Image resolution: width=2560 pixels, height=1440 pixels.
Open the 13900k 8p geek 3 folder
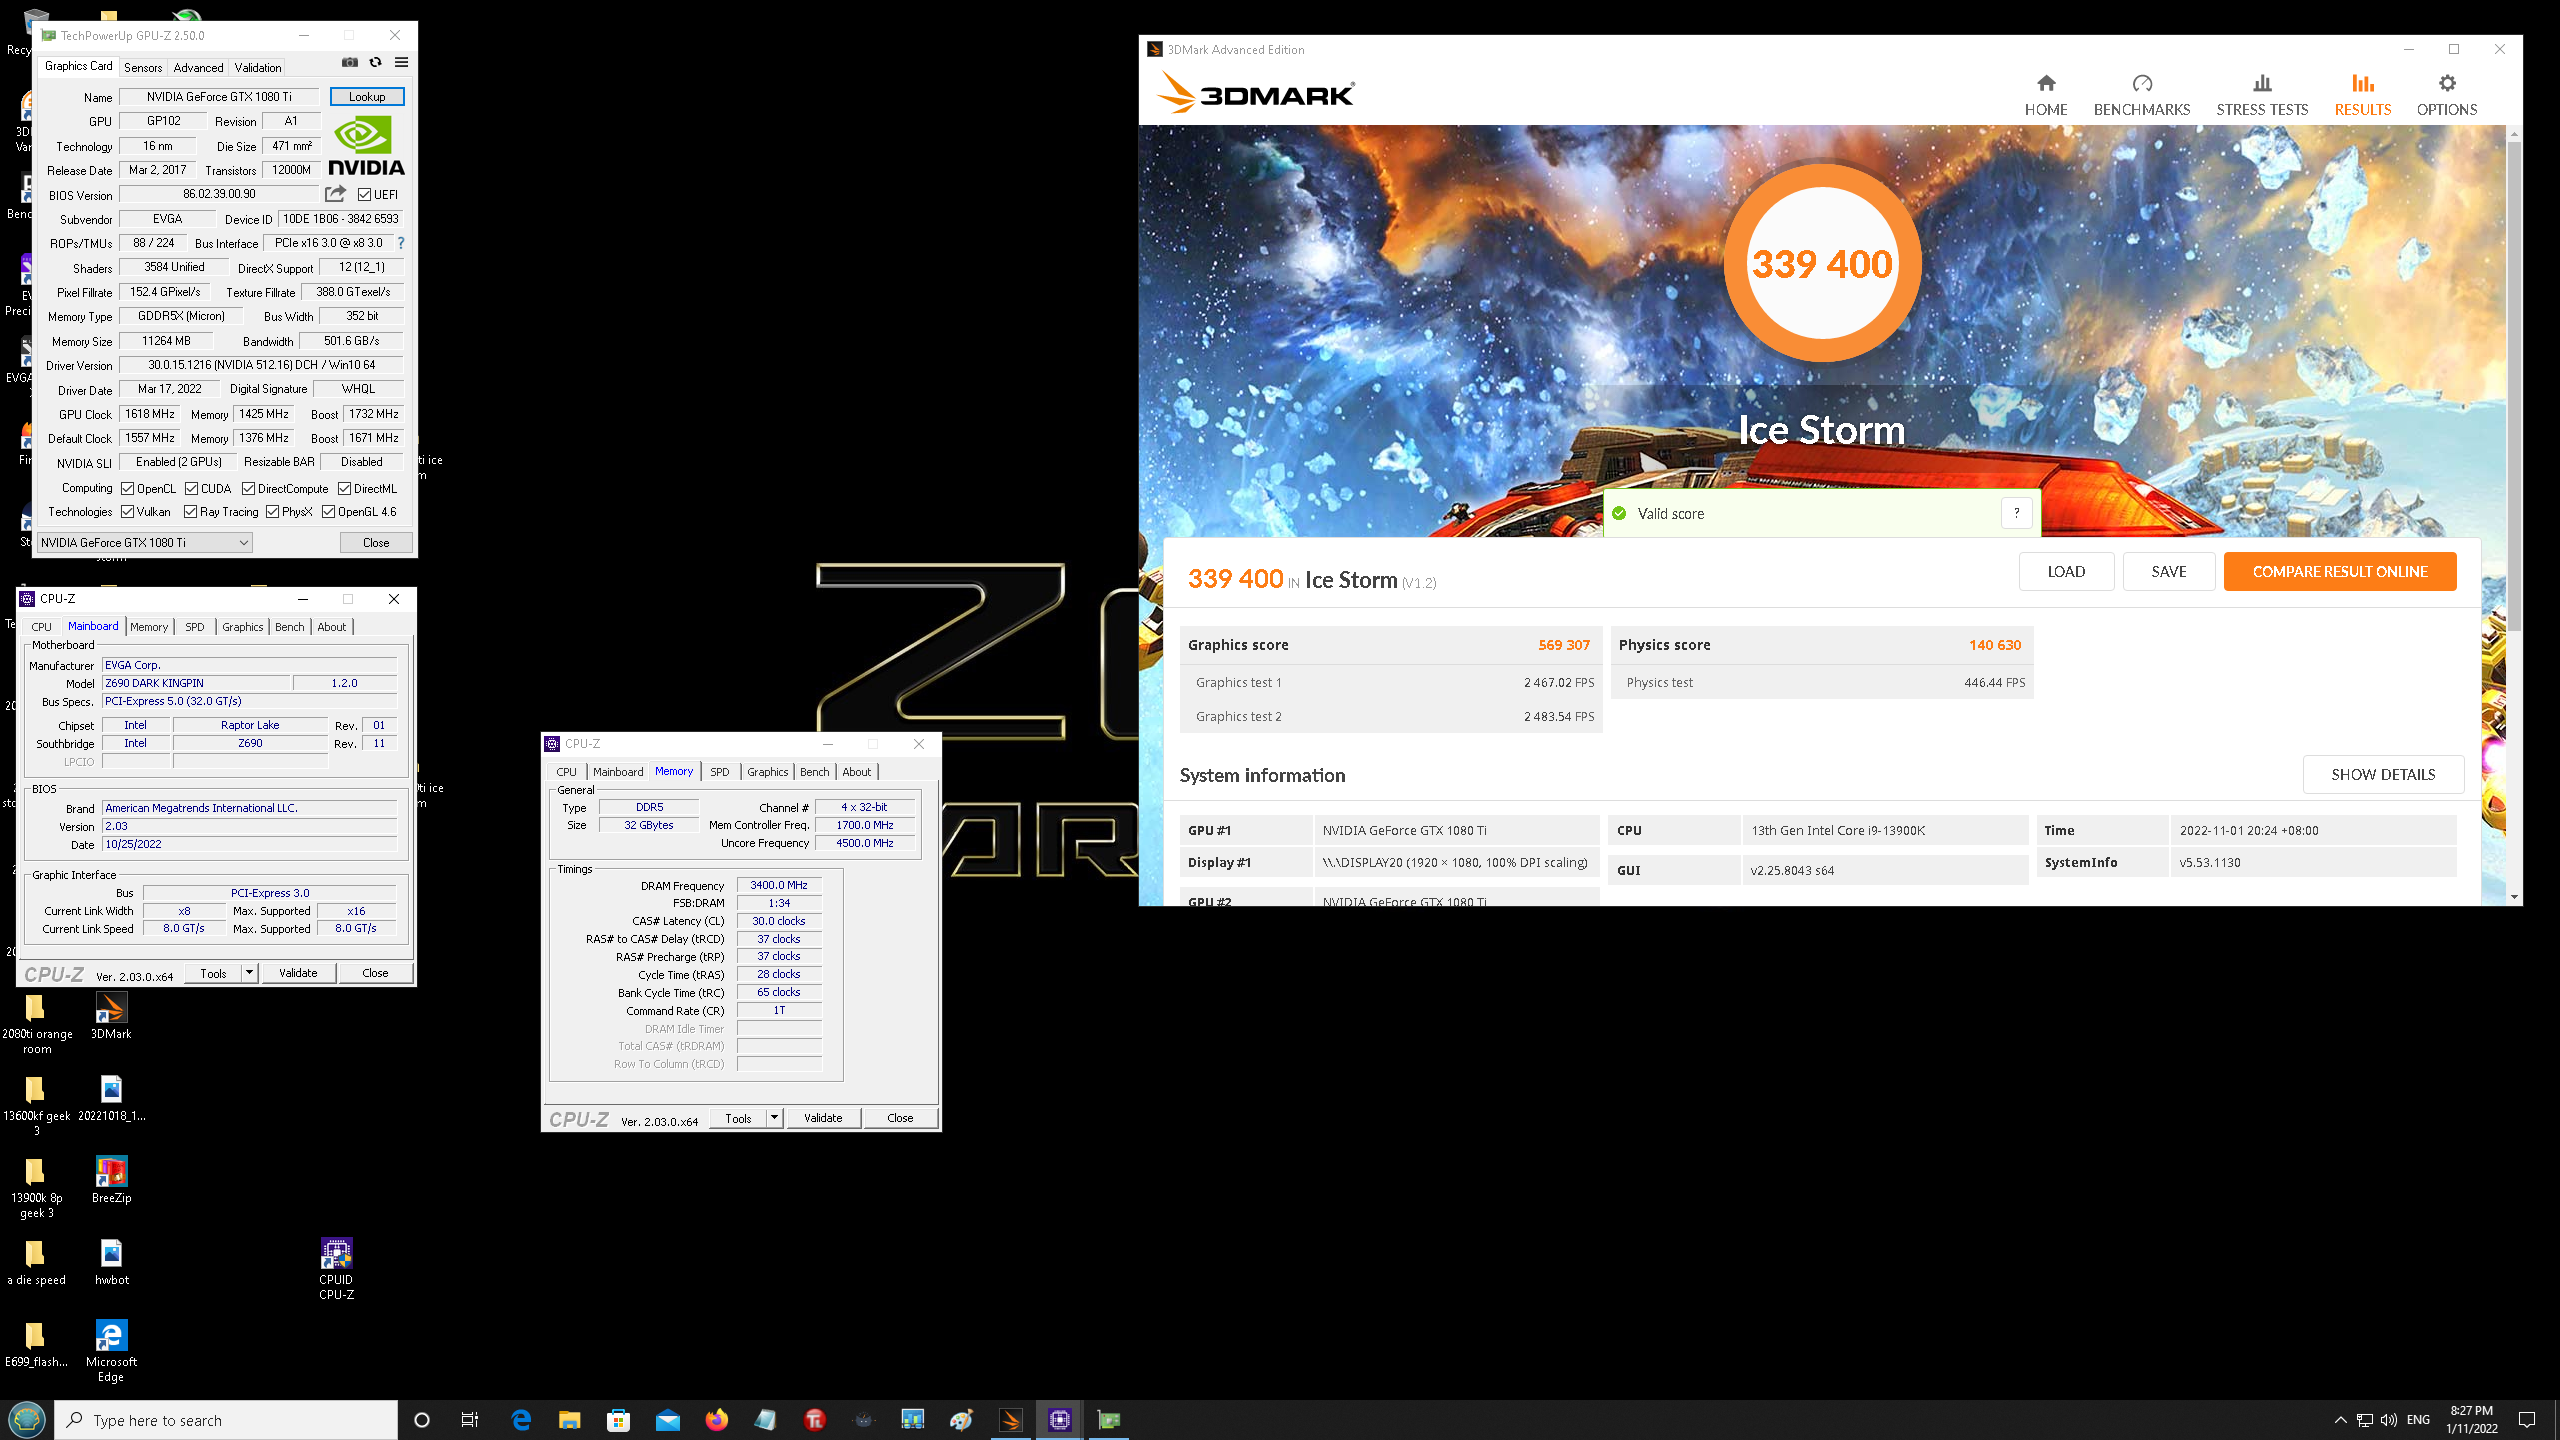[x=37, y=1188]
